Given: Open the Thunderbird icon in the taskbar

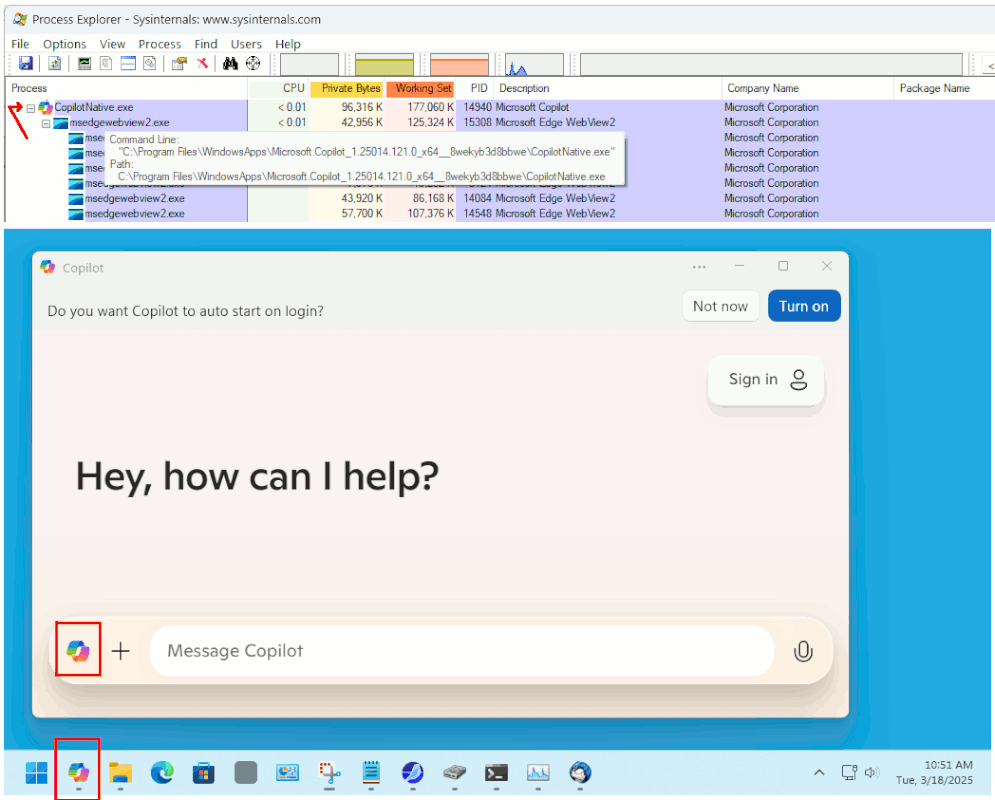Looking at the screenshot, I should coord(580,773).
